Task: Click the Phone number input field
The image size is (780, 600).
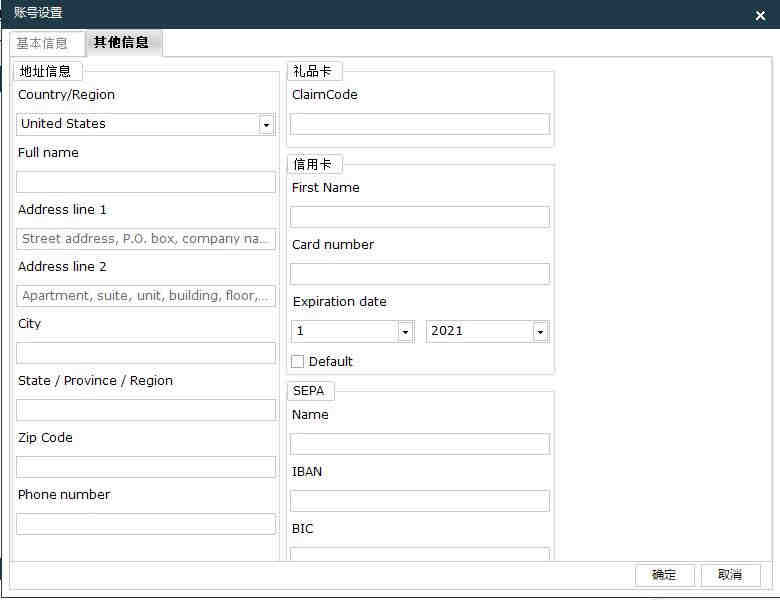Action: click(x=146, y=524)
